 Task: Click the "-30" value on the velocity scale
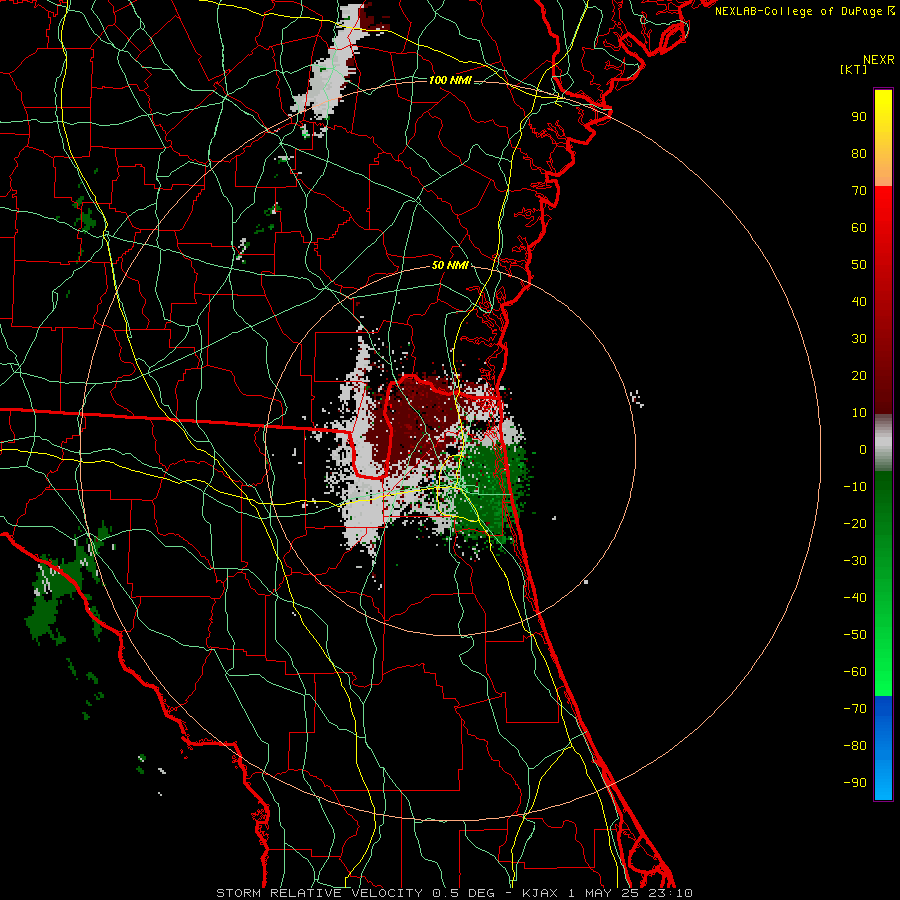click(855, 561)
